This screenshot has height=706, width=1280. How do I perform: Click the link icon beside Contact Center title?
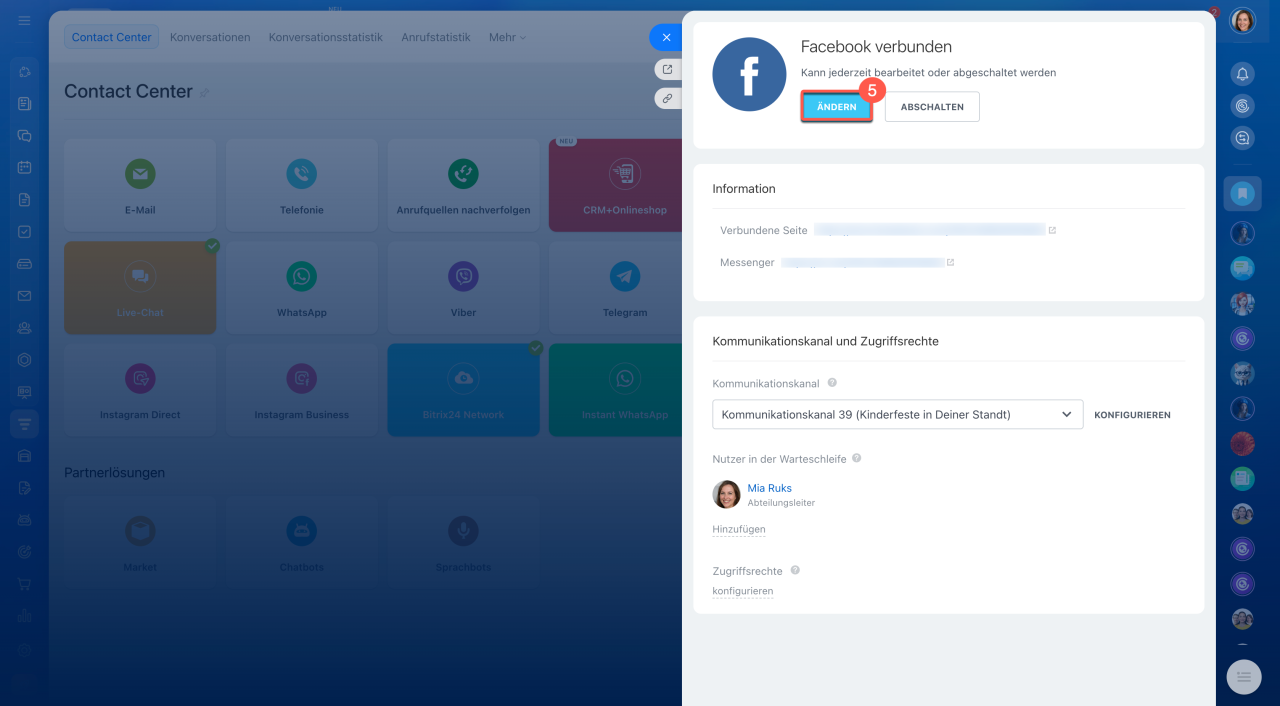205,93
